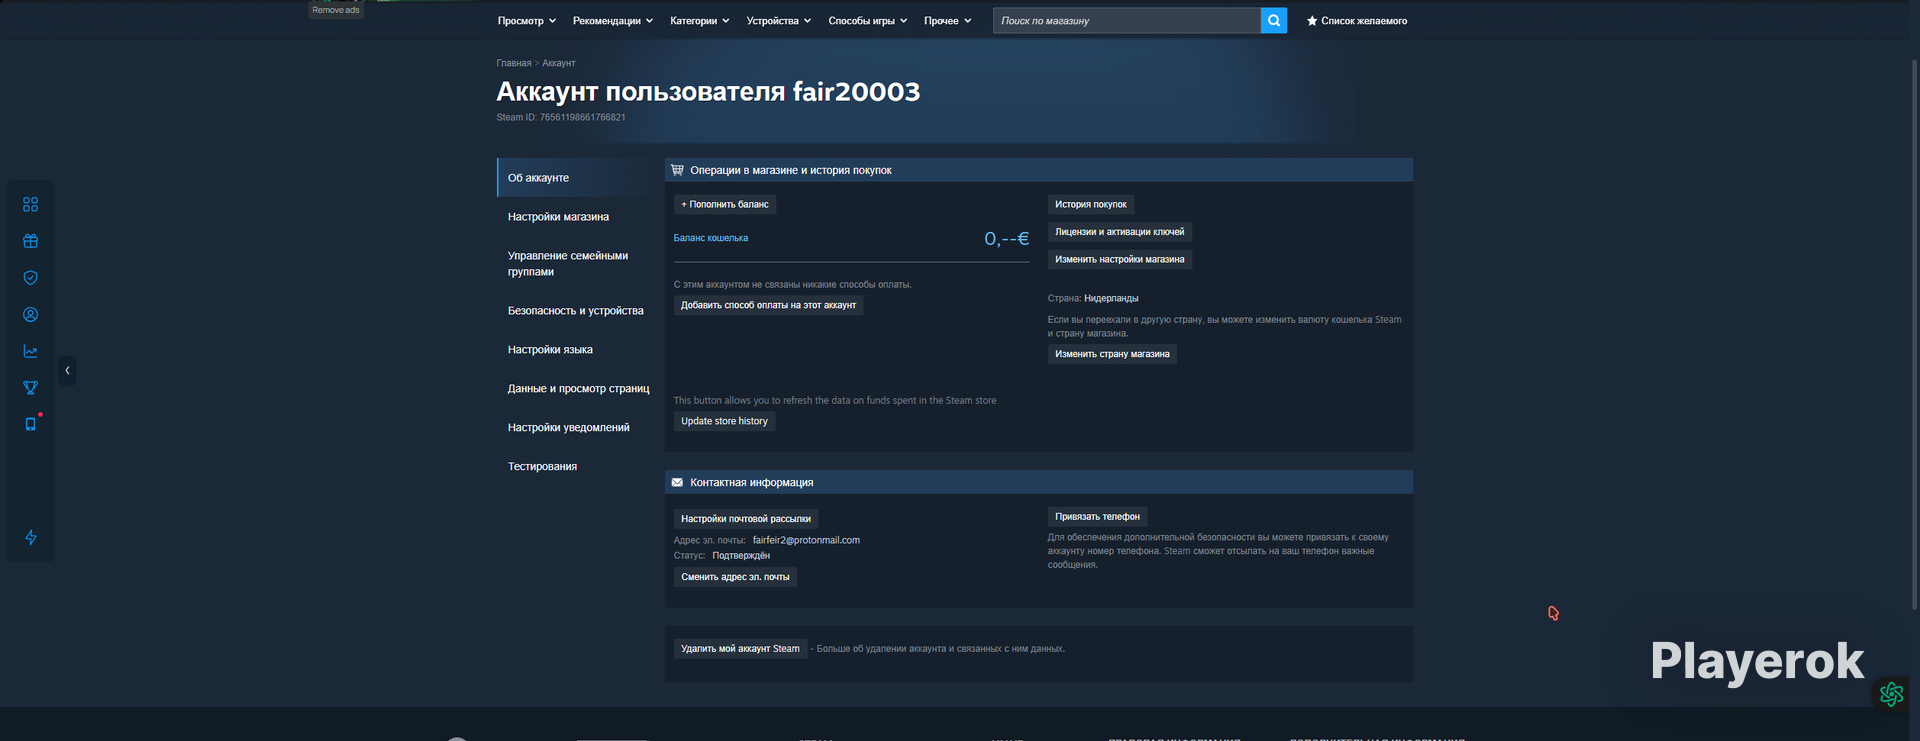Click Привязать телефон button
The width and height of the screenshot is (1920, 741).
(1097, 517)
